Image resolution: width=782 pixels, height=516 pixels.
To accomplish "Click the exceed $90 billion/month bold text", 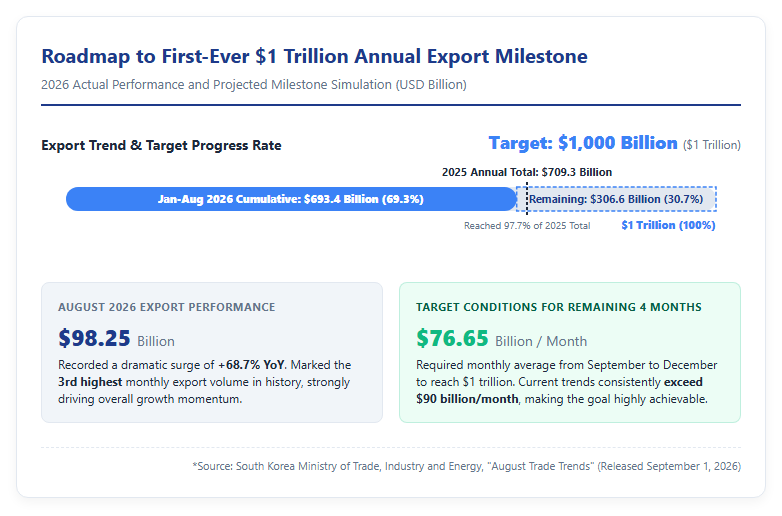I will (559, 390).
